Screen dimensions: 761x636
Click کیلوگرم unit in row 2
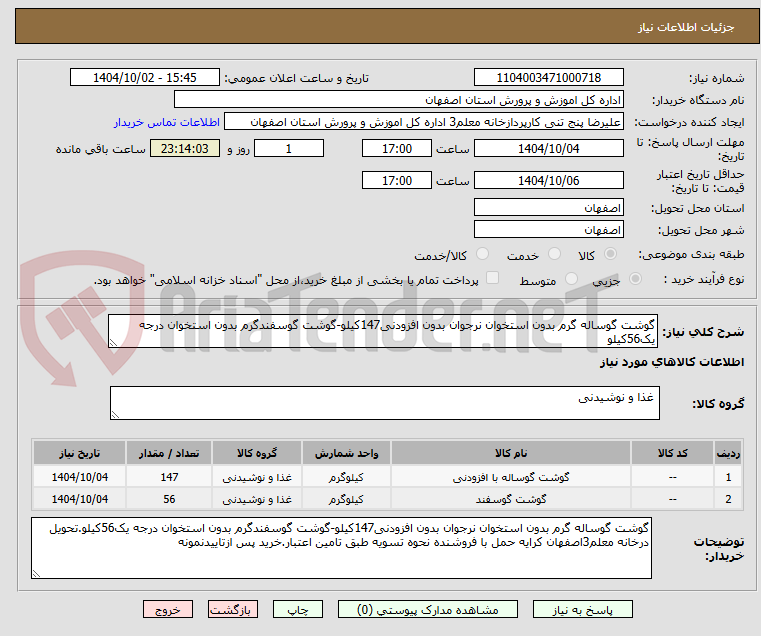point(346,499)
